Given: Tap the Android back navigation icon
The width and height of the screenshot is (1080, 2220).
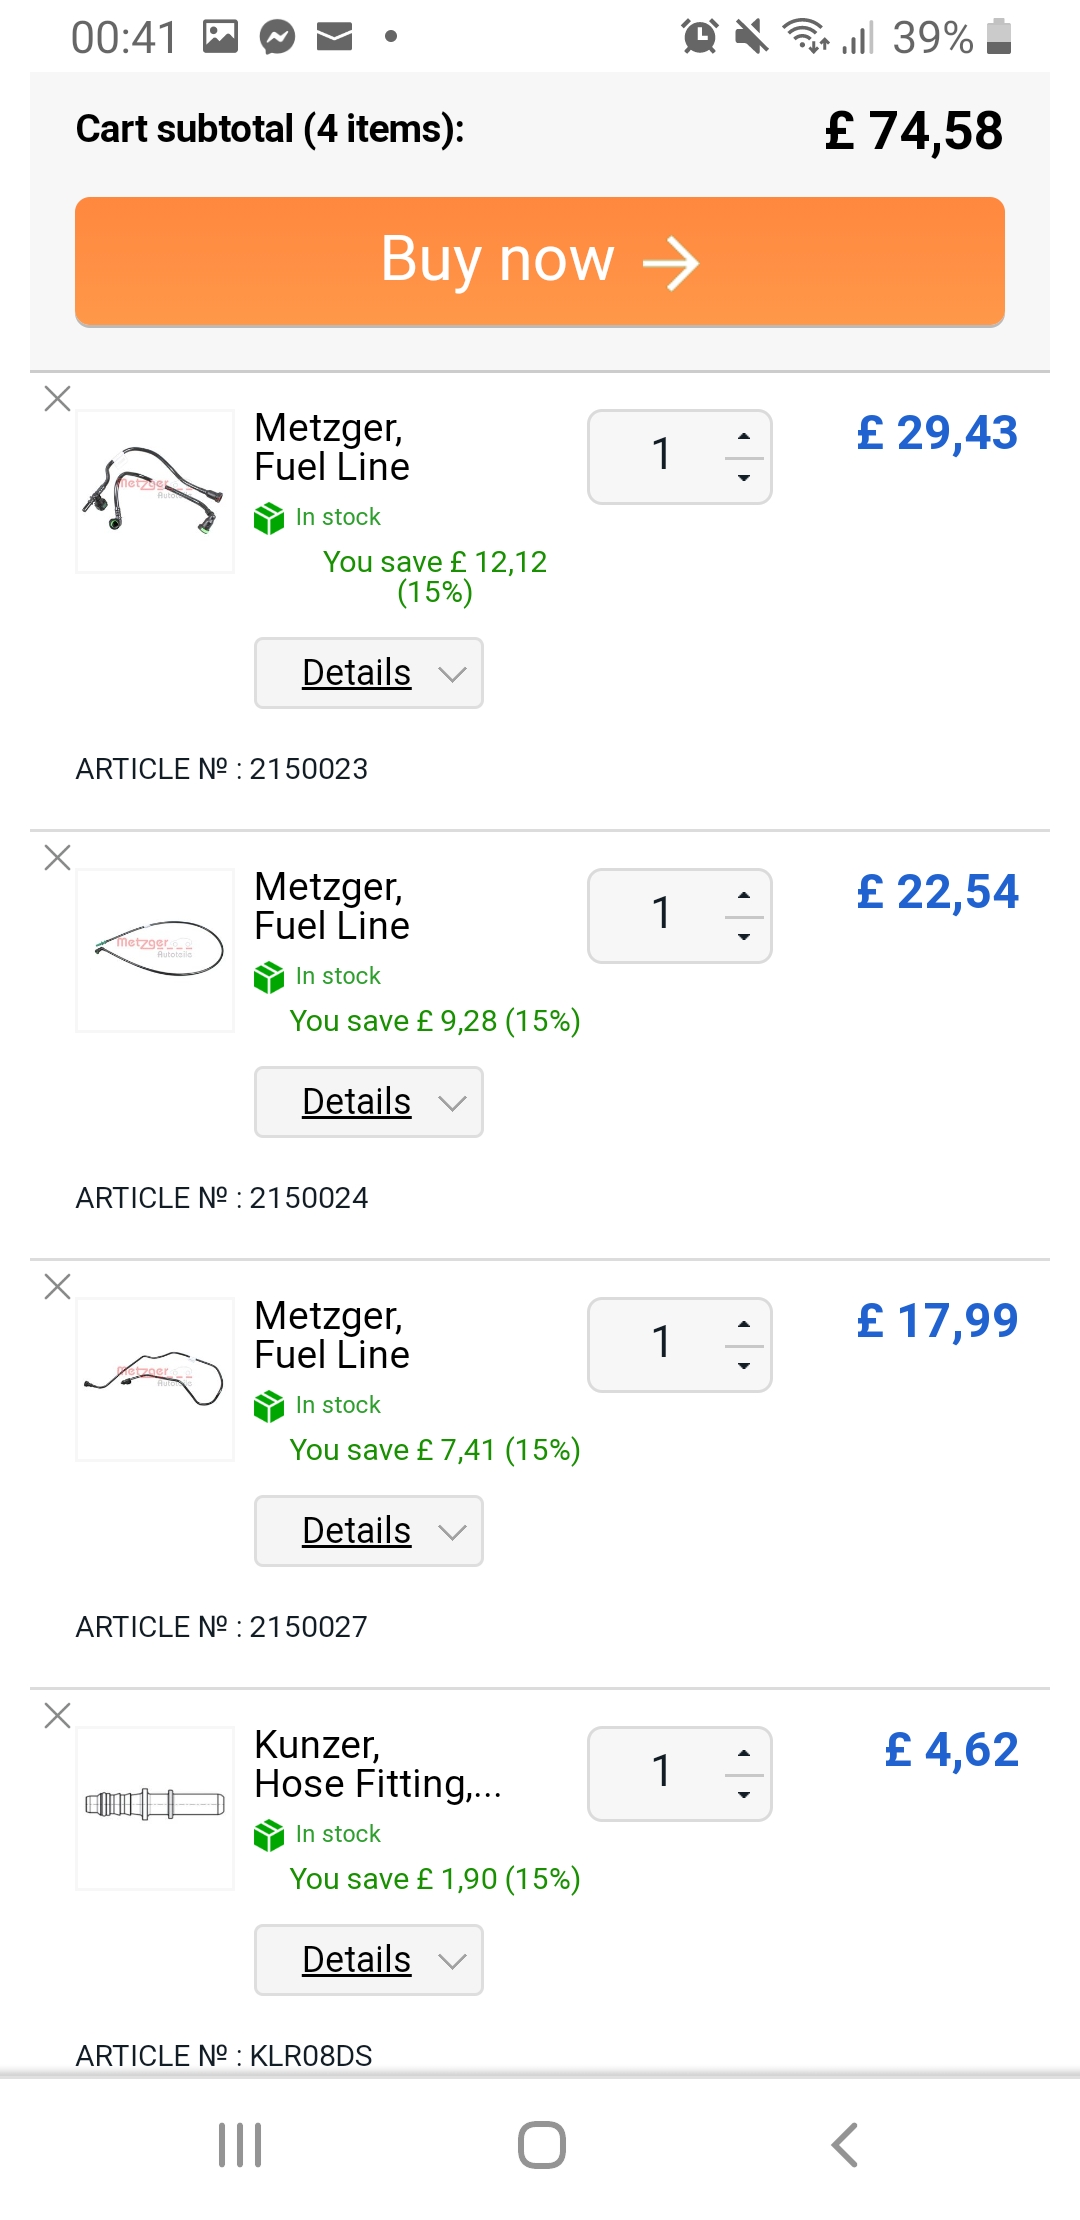Looking at the screenshot, I should point(845,2145).
